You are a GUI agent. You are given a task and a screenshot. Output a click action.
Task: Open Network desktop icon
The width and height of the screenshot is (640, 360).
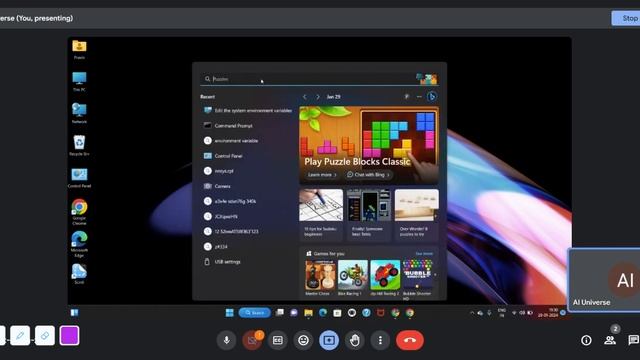click(x=79, y=113)
